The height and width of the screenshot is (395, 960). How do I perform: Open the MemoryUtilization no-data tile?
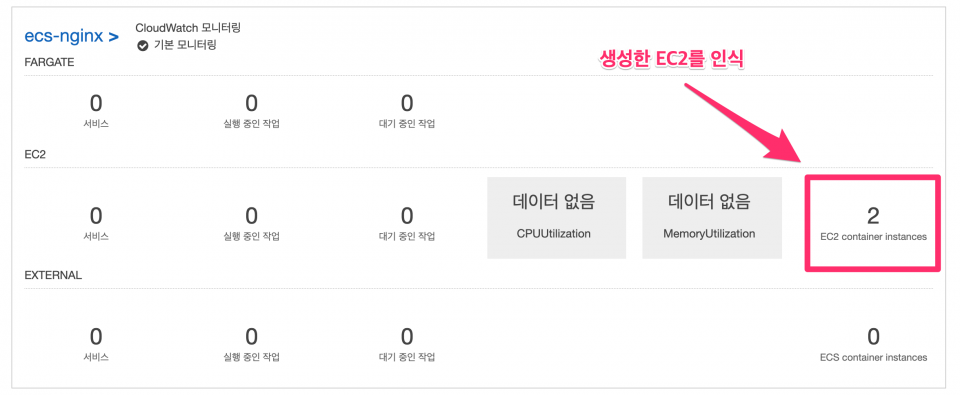click(x=712, y=218)
